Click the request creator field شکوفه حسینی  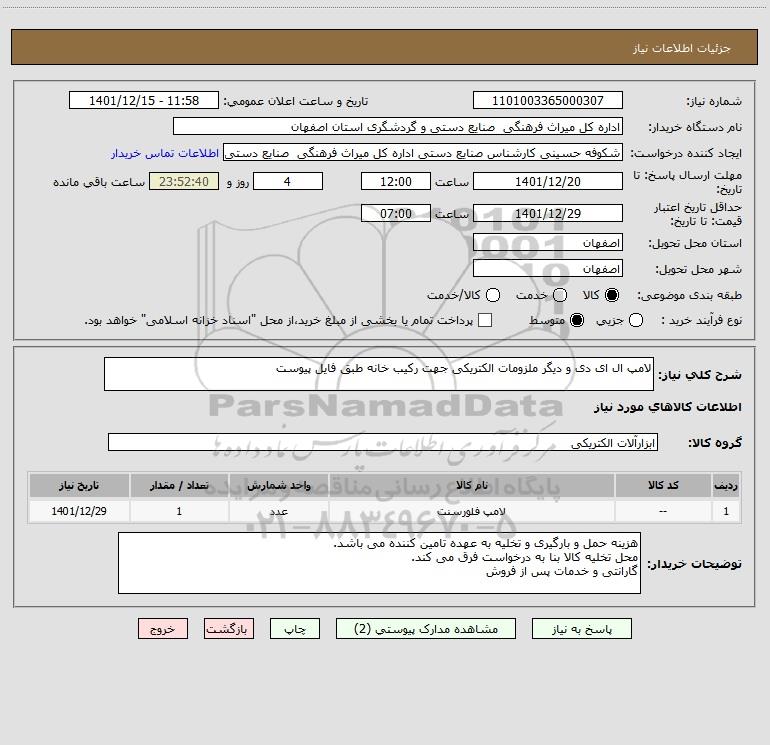(423, 152)
